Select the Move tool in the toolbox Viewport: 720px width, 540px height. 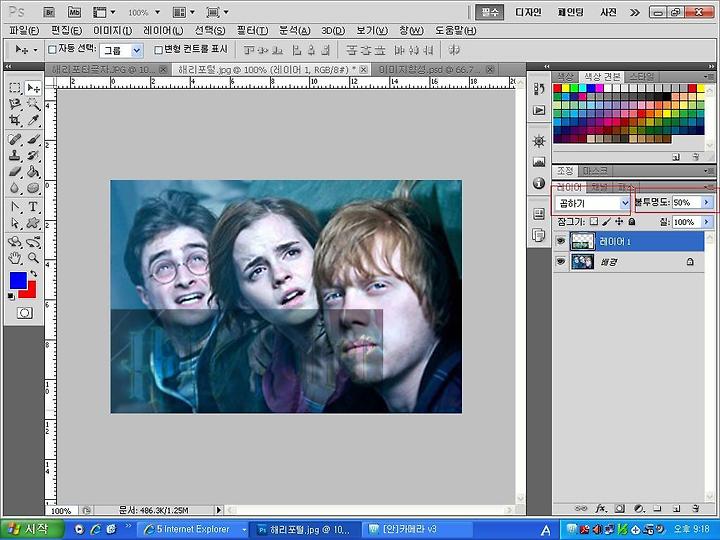33,87
